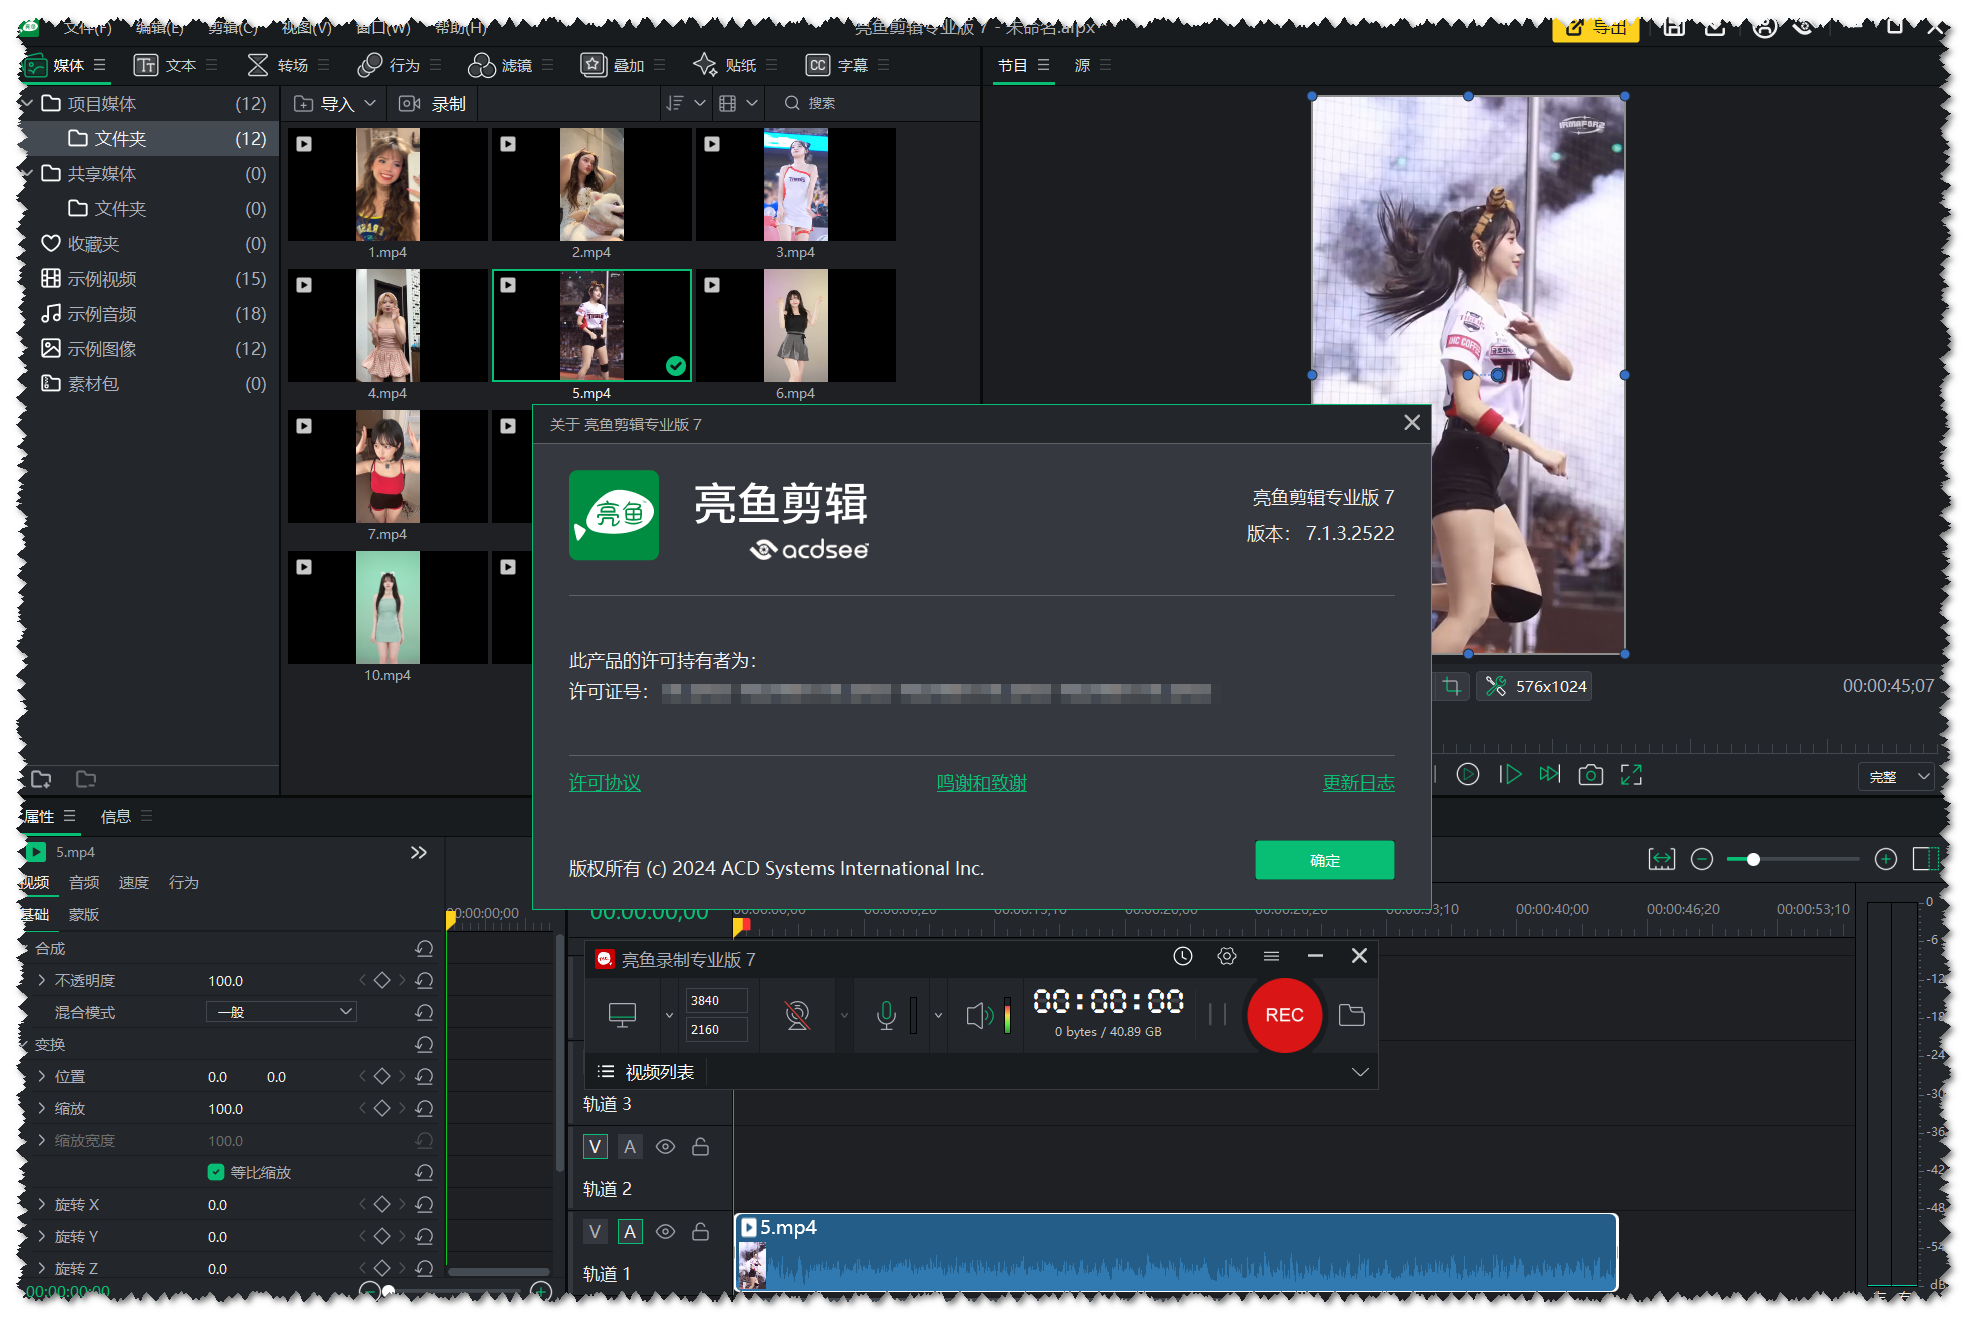Select the 1.mp4 thumbnail
The height and width of the screenshot is (1319, 1968).
(x=388, y=184)
